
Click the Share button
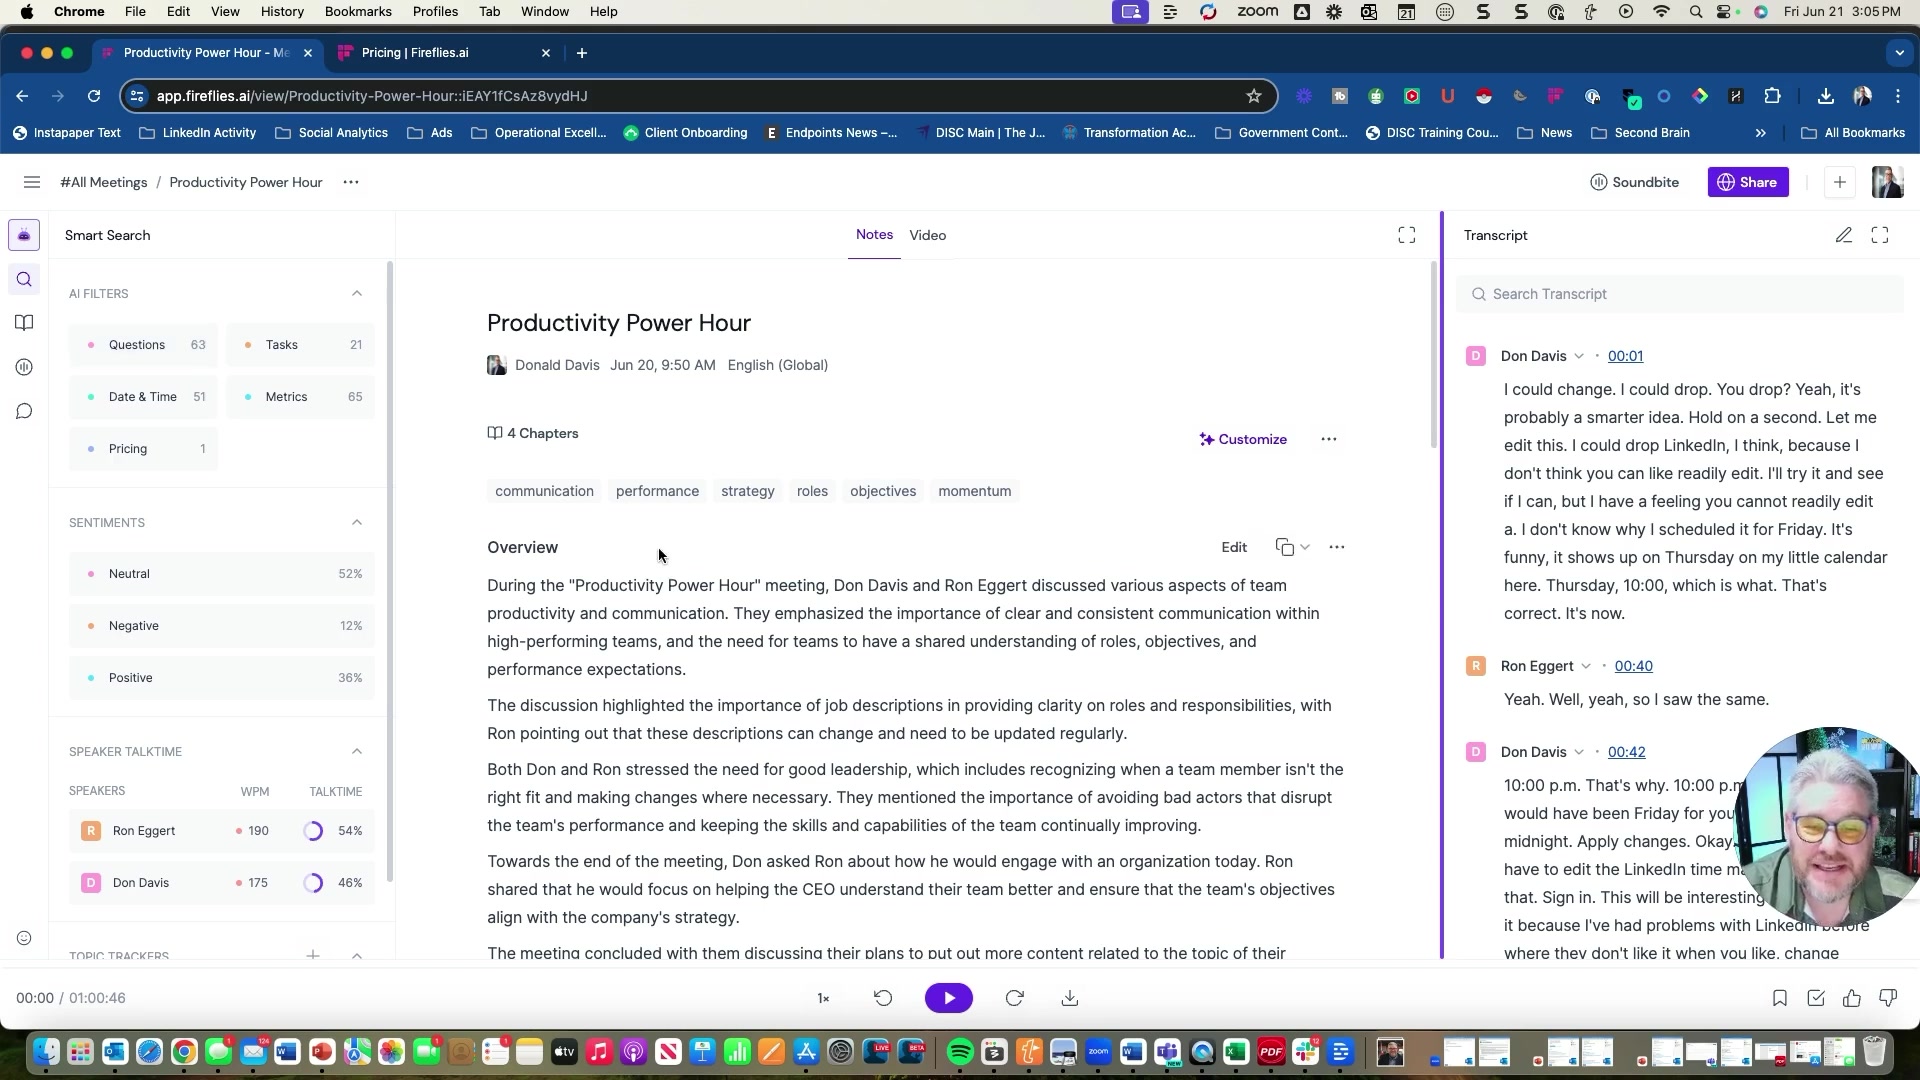1747,182
